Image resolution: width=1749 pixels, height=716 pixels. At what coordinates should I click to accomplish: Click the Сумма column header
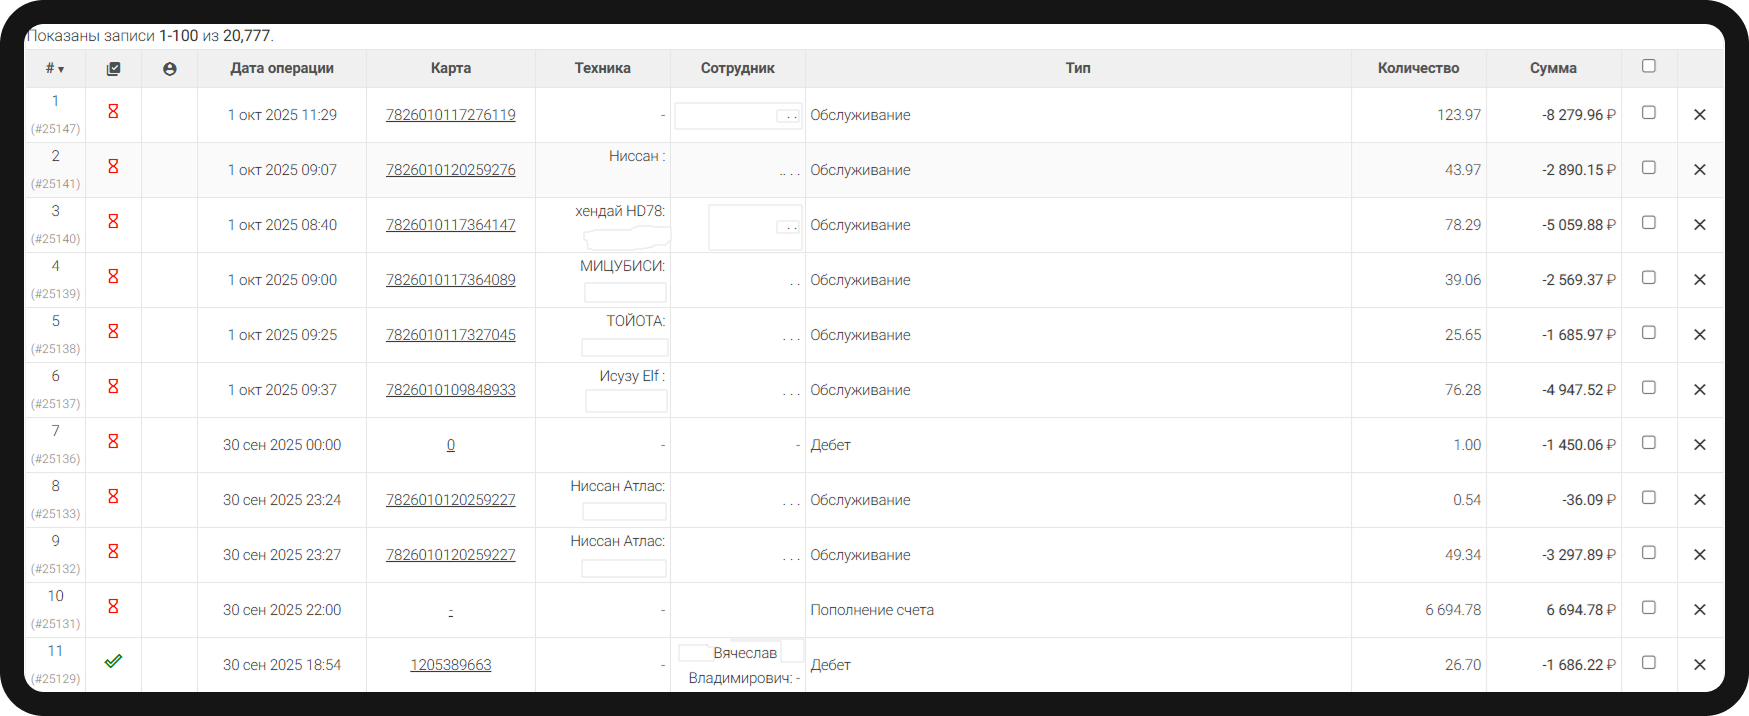coord(1553,68)
